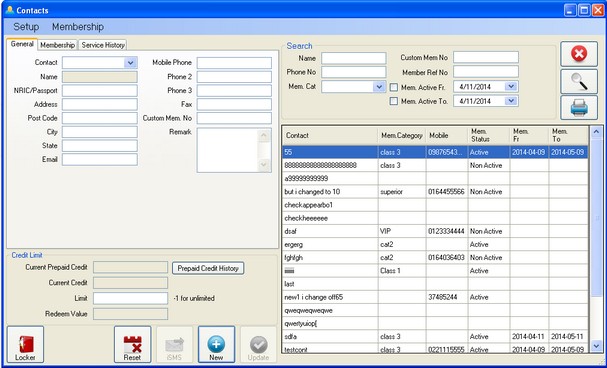Viewport: 607px width, 368px height.
Task: Open Mem. Active Fr. date picker
Action: (511, 87)
